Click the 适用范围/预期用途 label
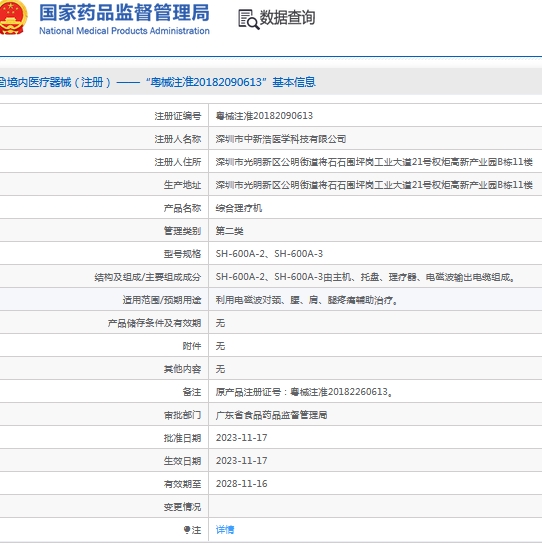 pos(162,300)
